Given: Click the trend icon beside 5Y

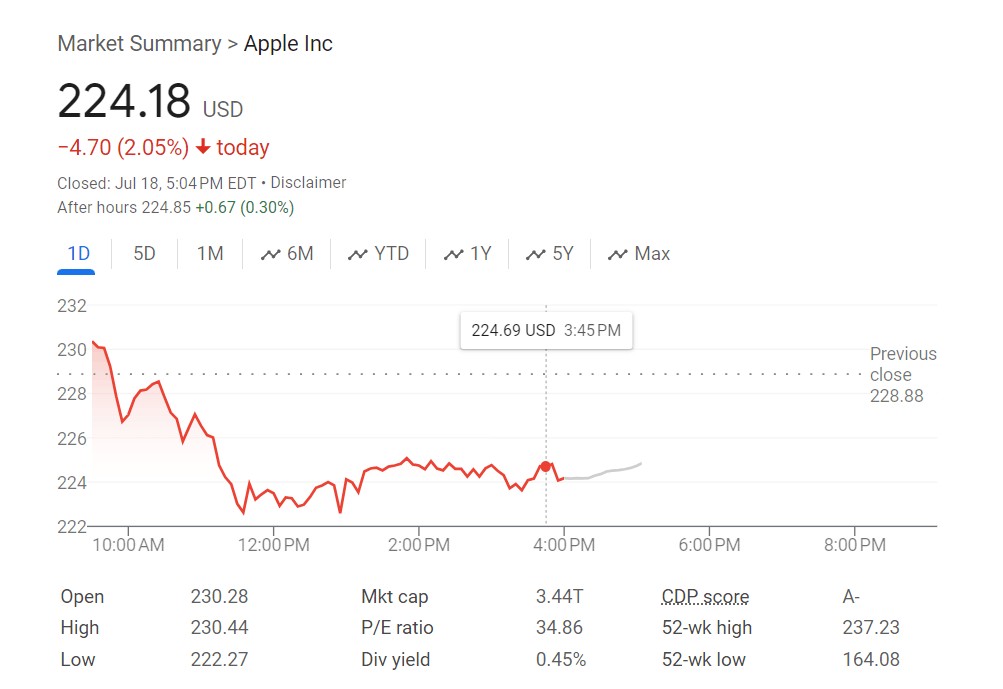Looking at the screenshot, I should click(536, 255).
